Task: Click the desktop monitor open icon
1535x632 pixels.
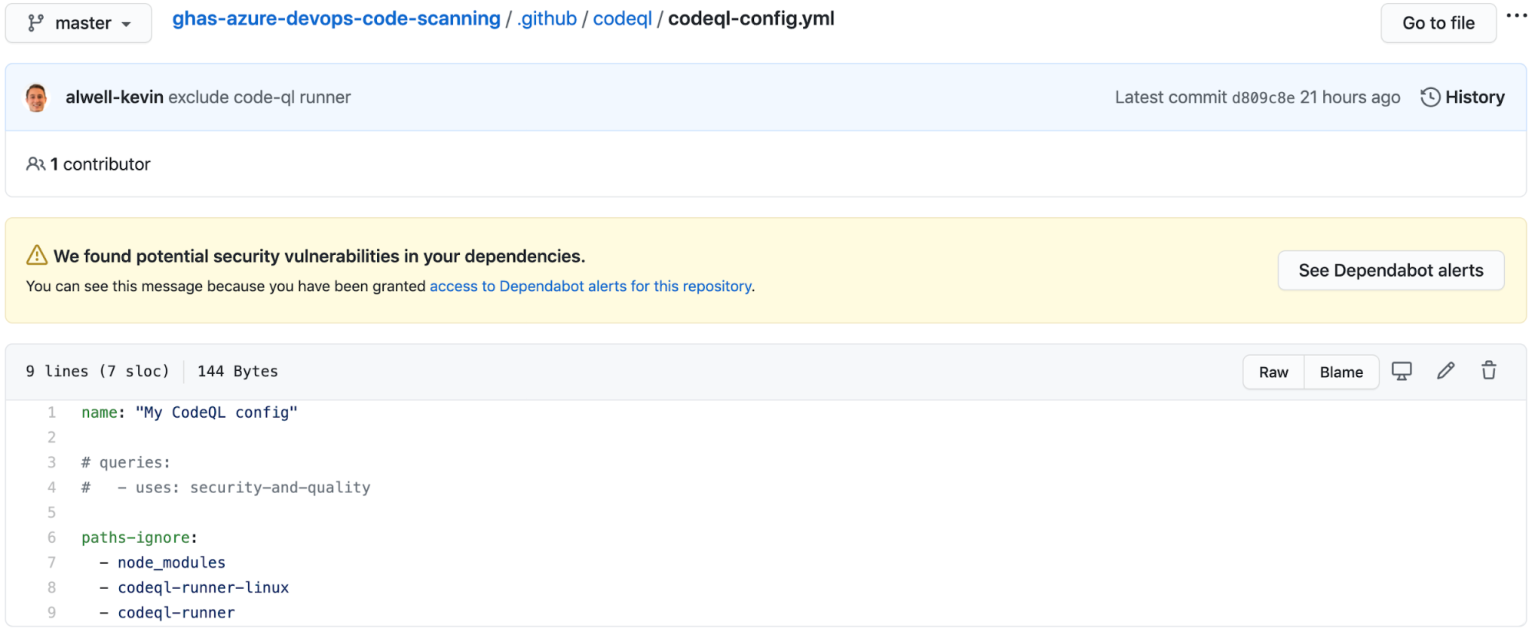Action: tap(1402, 371)
